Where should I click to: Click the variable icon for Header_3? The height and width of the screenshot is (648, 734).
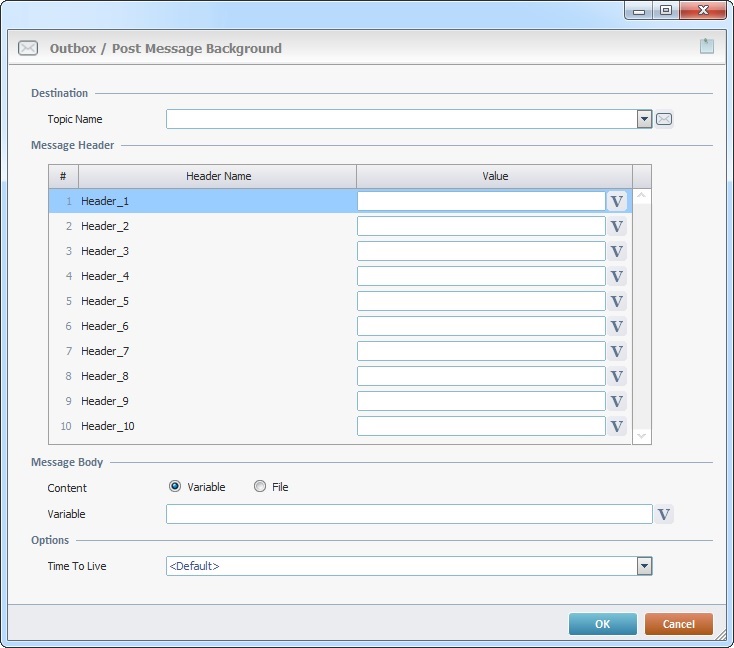click(x=617, y=251)
